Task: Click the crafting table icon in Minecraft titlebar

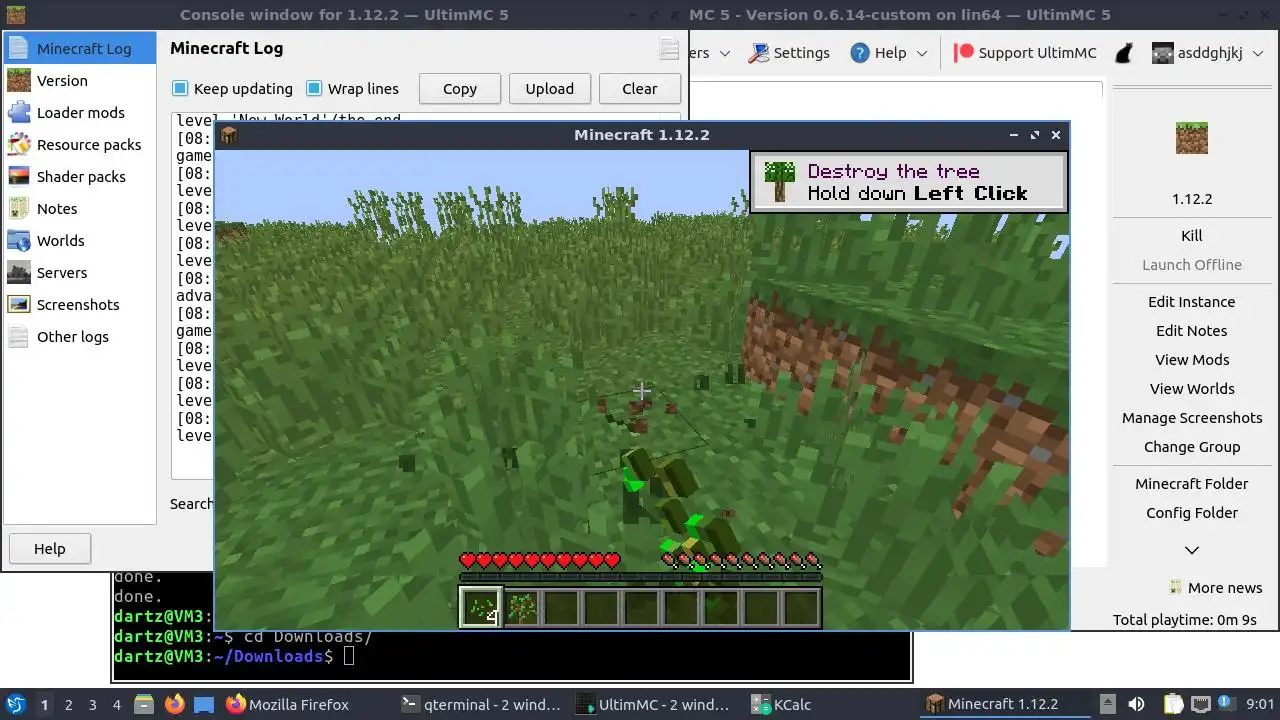Action: click(229, 135)
